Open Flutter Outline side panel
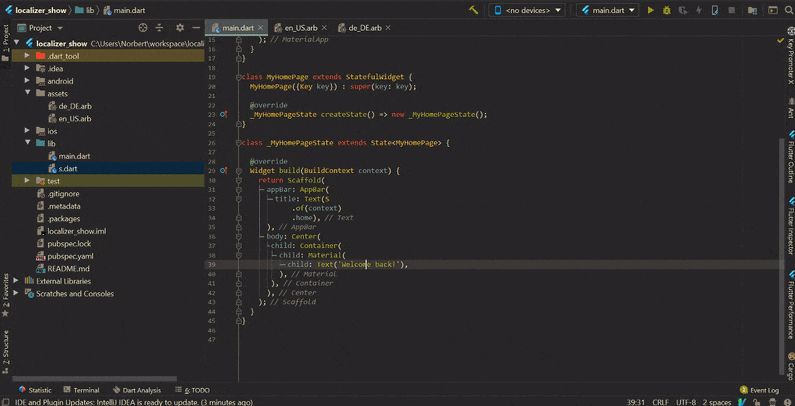 (790, 157)
